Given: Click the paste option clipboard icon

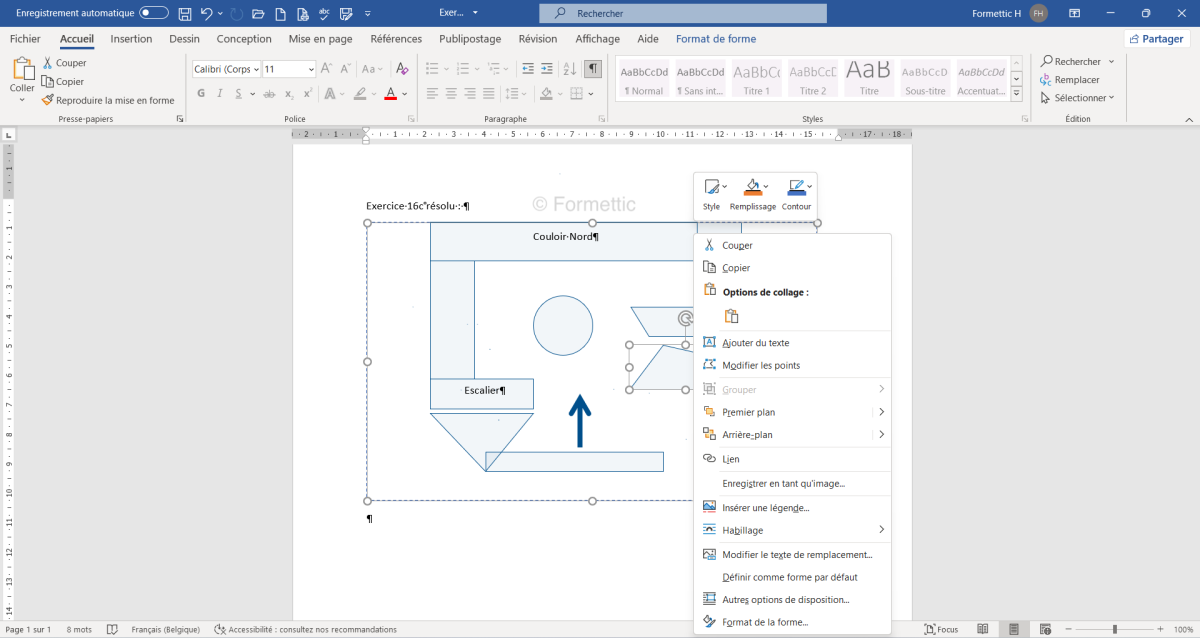Looking at the screenshot, I should (x=731, y=316).
